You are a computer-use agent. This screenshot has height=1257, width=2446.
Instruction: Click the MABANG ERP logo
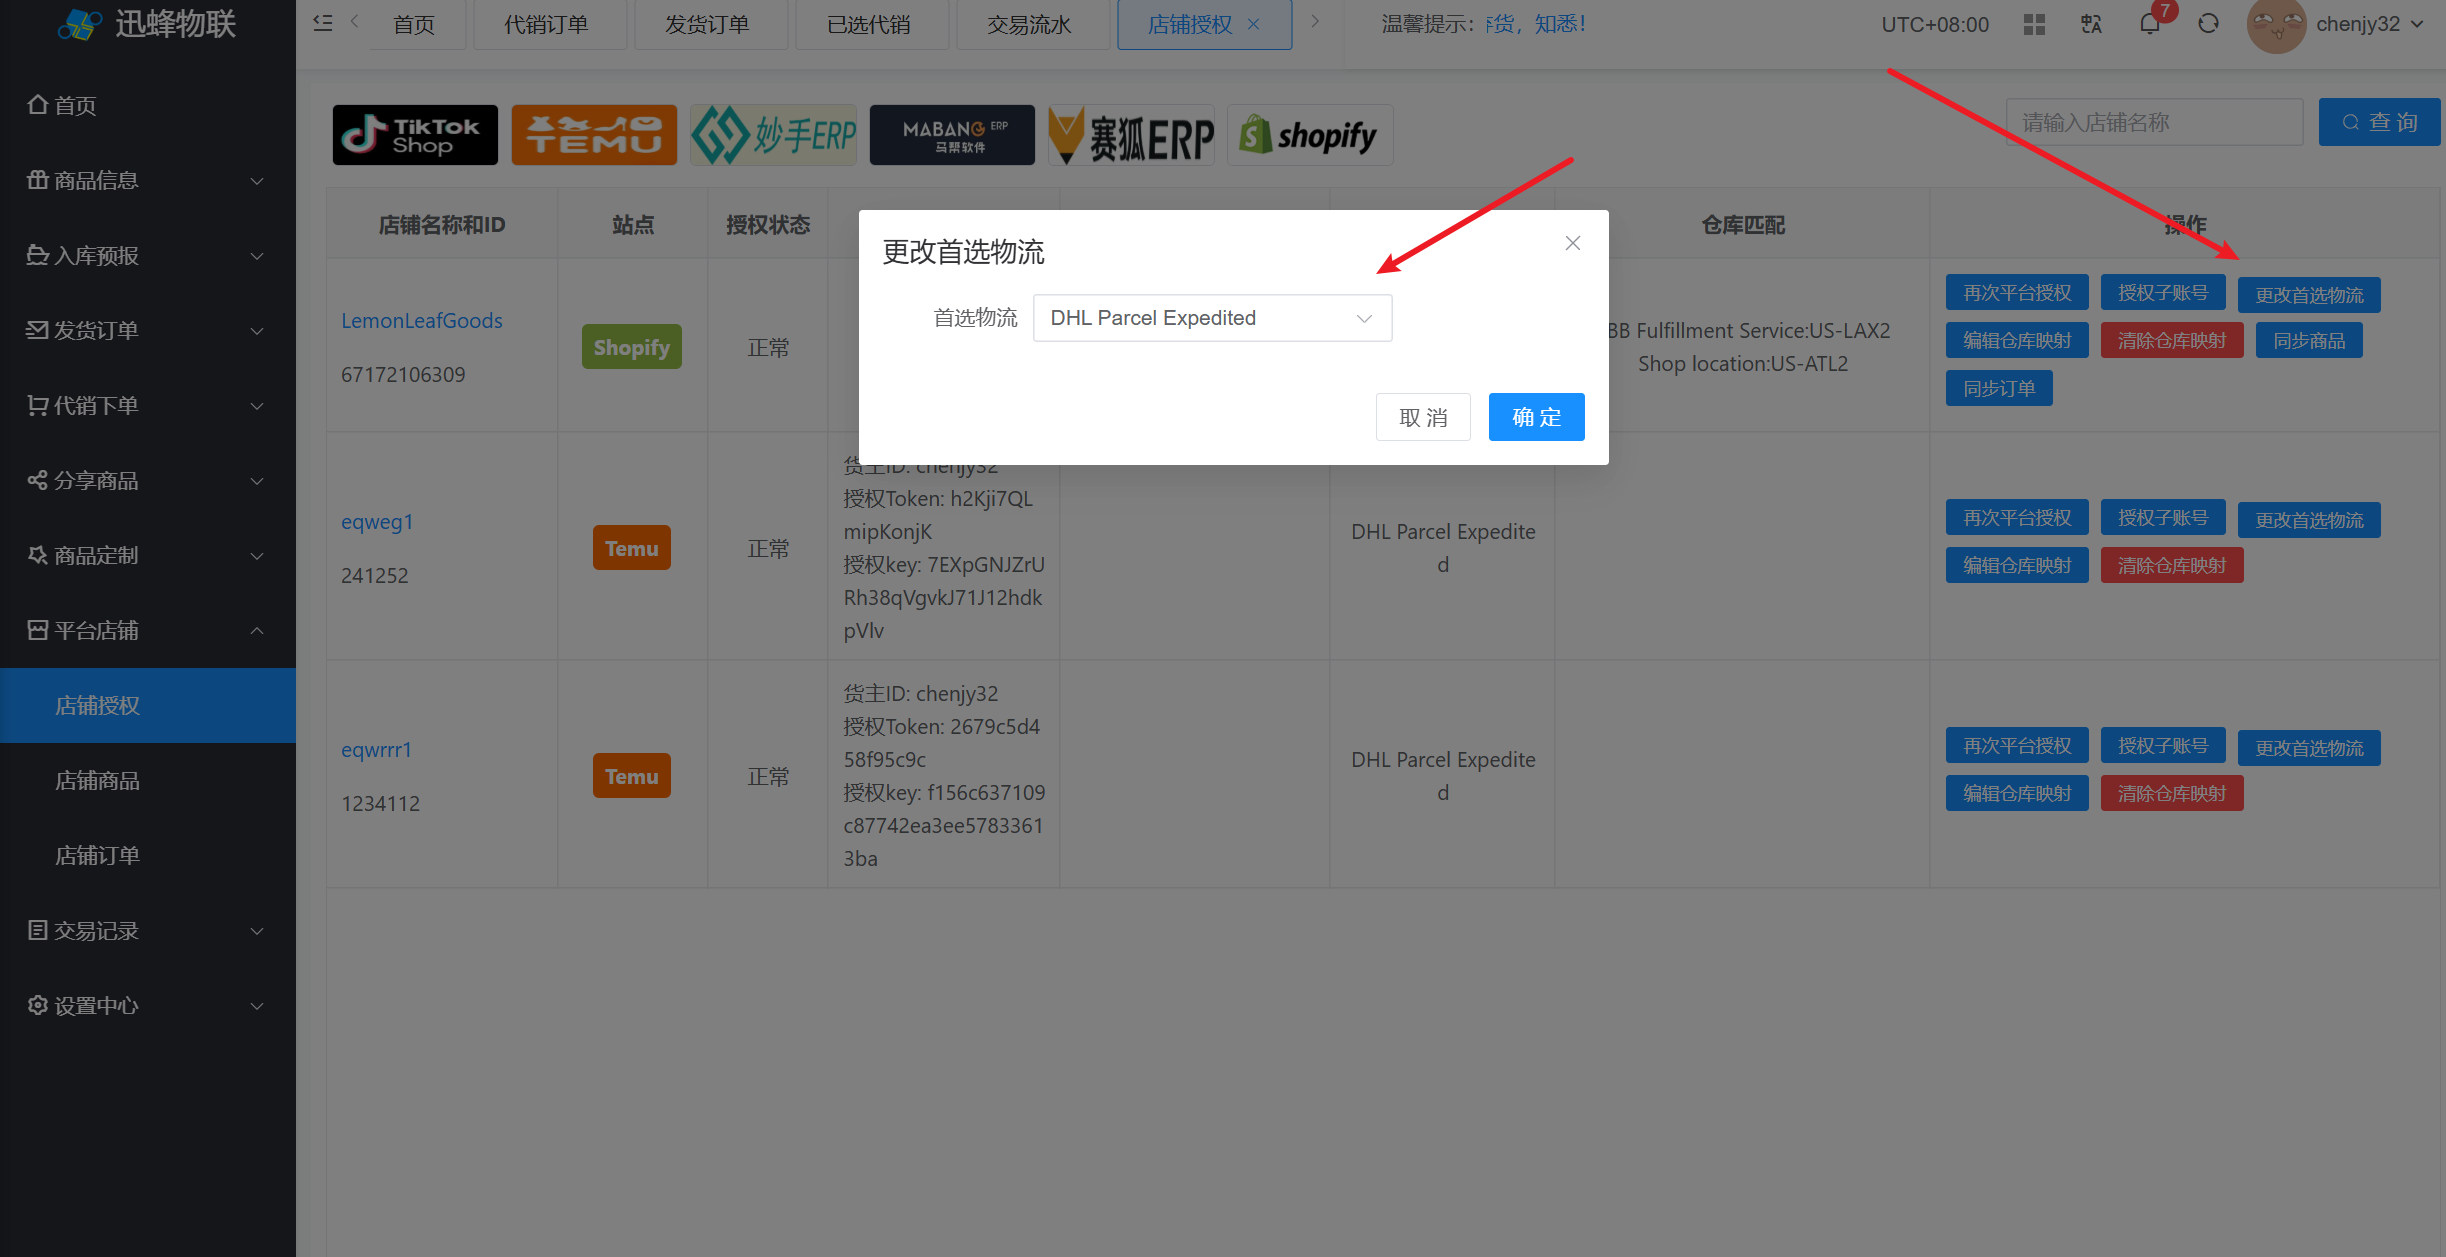click(952, 135)
